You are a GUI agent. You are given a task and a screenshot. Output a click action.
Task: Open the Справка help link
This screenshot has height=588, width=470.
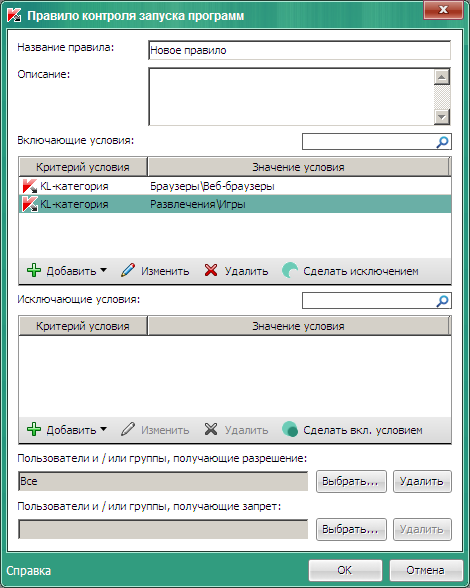[29, 571]
